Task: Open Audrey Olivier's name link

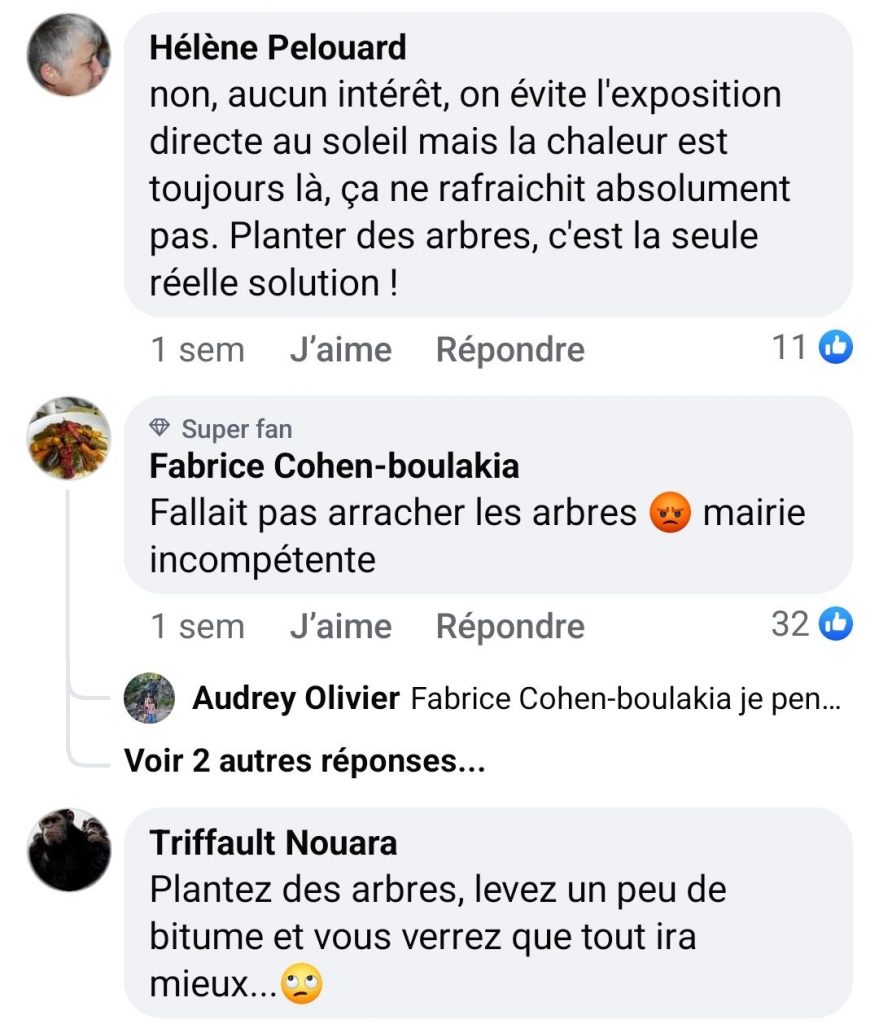Action: 296,699
